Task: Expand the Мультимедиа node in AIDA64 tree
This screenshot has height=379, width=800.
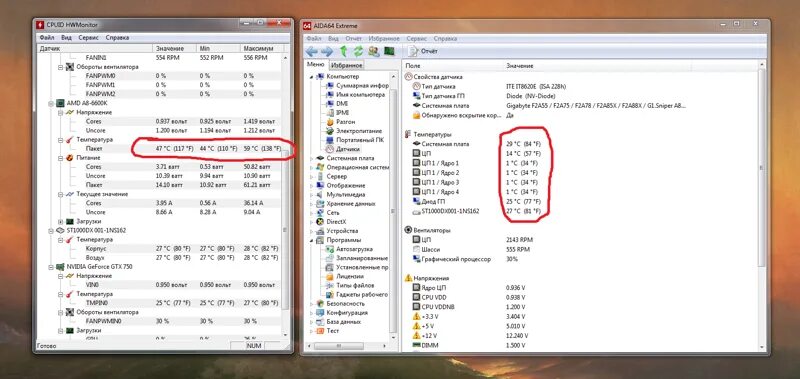Action: click(x=313, y=194)
